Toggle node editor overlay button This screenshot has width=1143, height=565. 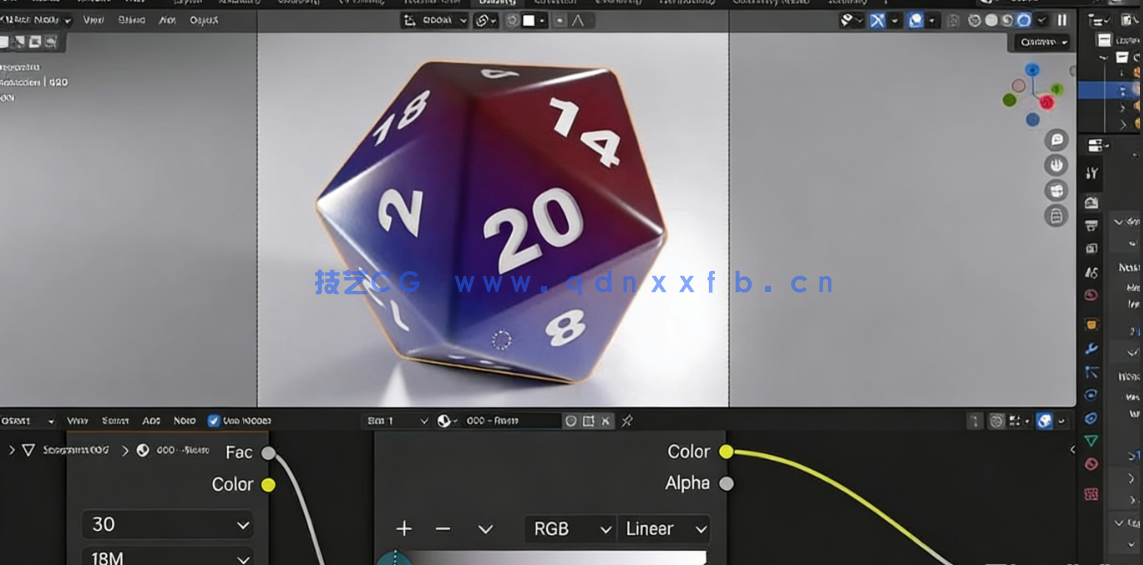pyautogui.click(x=1045, y=421)
